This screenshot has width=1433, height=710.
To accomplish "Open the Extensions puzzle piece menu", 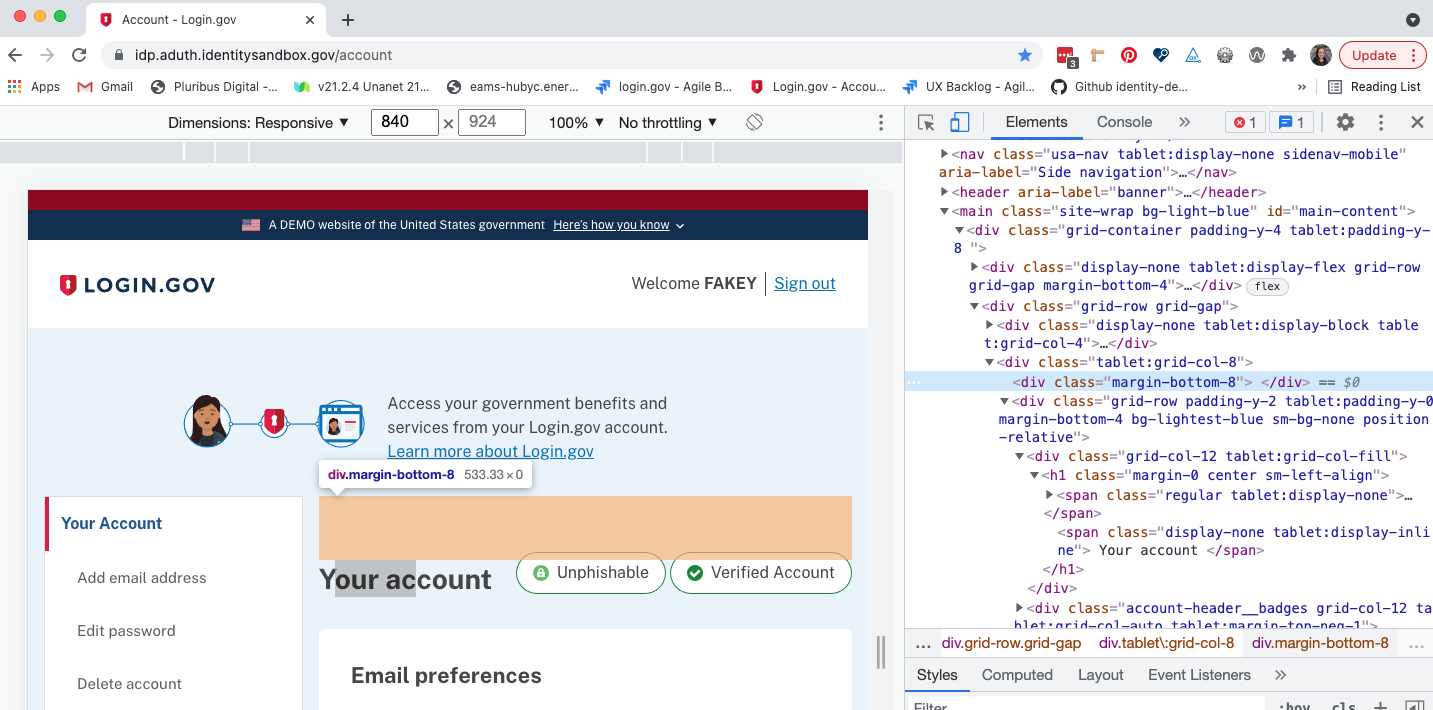I will click(x=1289, y=55).
